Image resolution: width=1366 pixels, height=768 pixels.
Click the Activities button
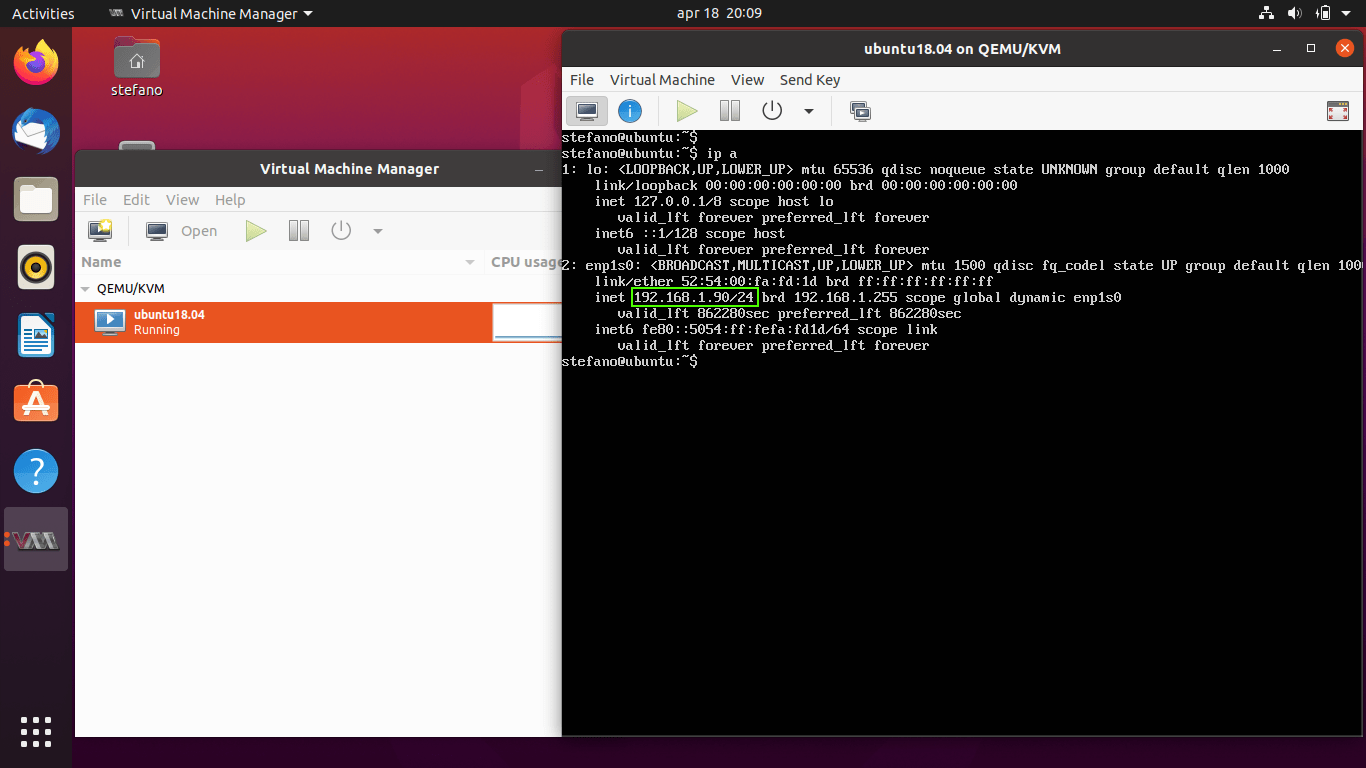[43, 14]
